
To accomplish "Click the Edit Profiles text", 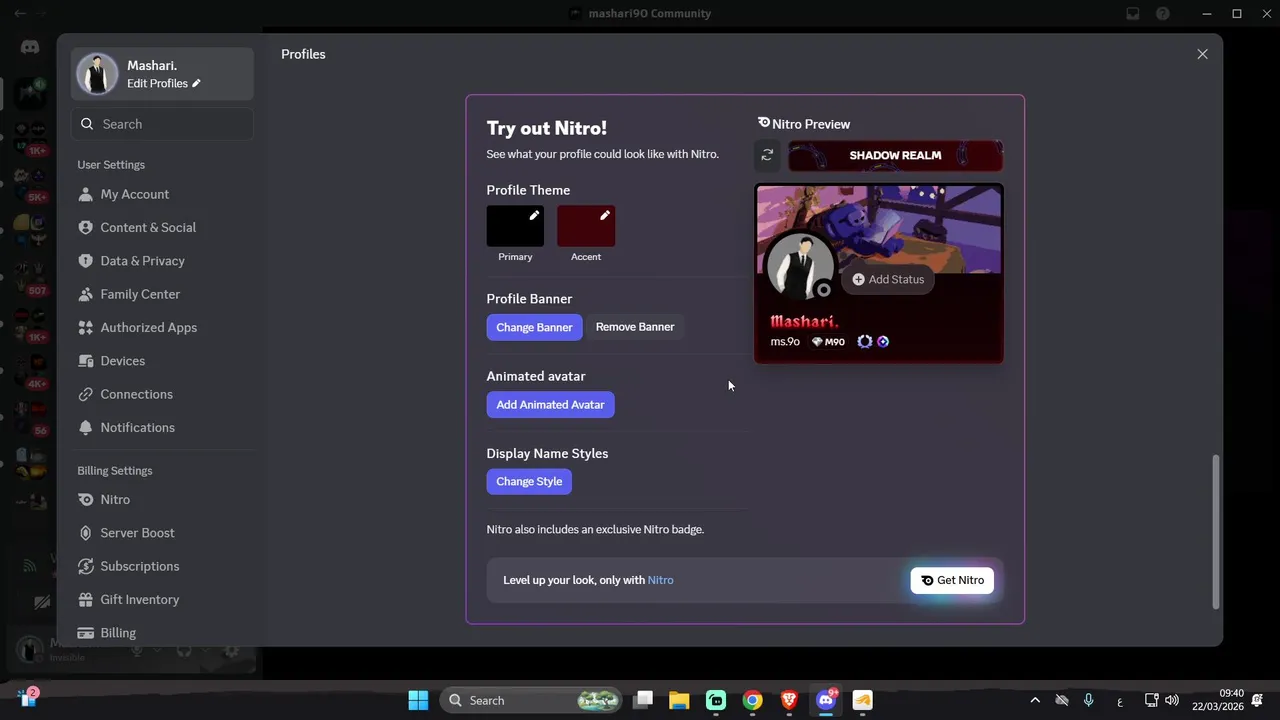I will (x=157, y=83).
